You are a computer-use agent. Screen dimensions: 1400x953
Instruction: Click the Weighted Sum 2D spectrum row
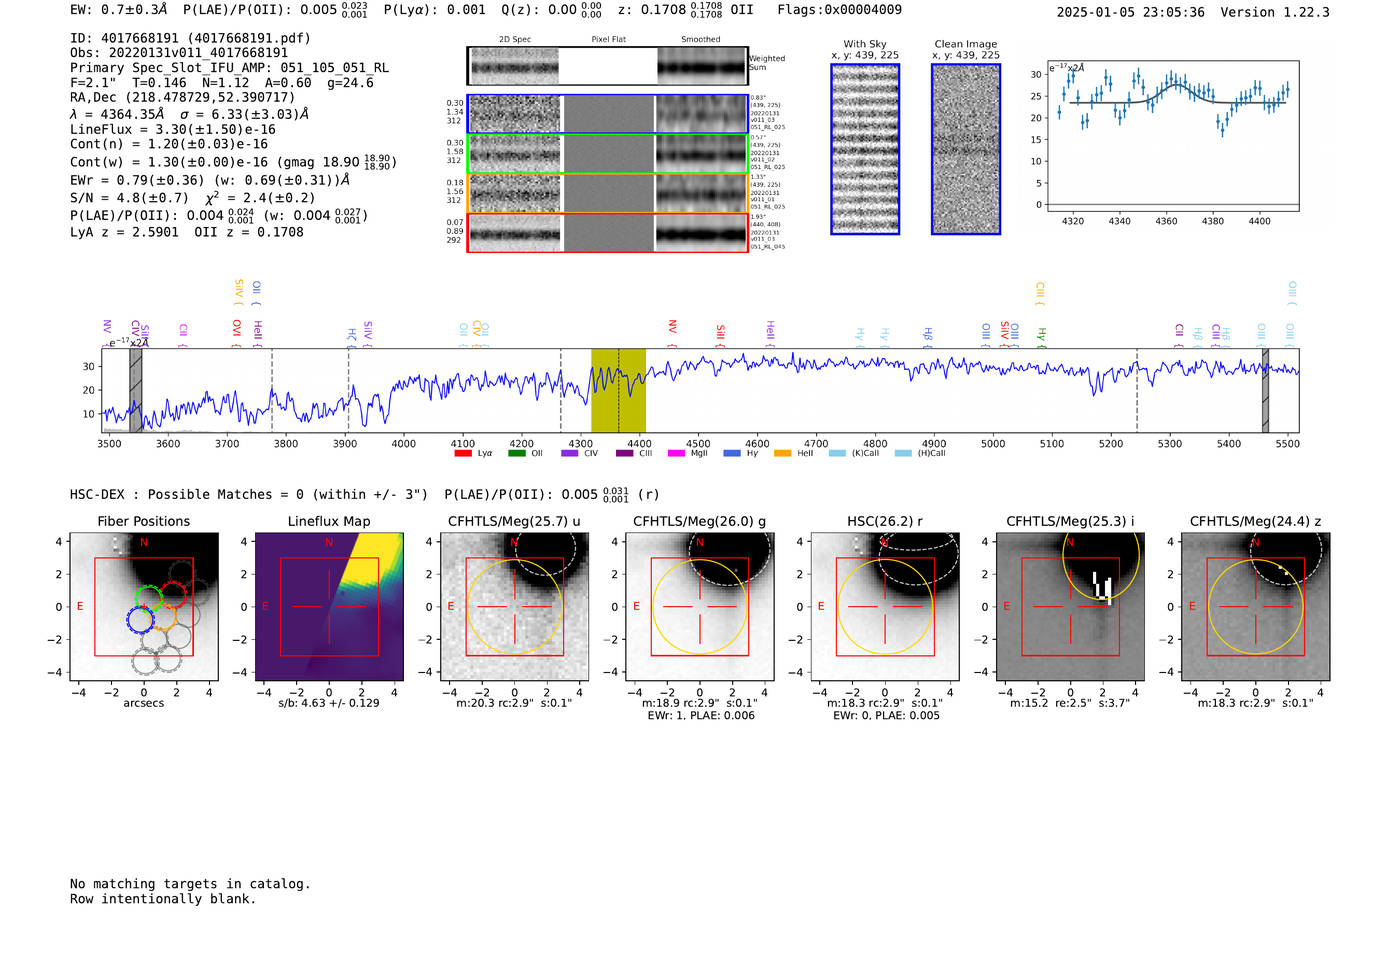[607, 66]
